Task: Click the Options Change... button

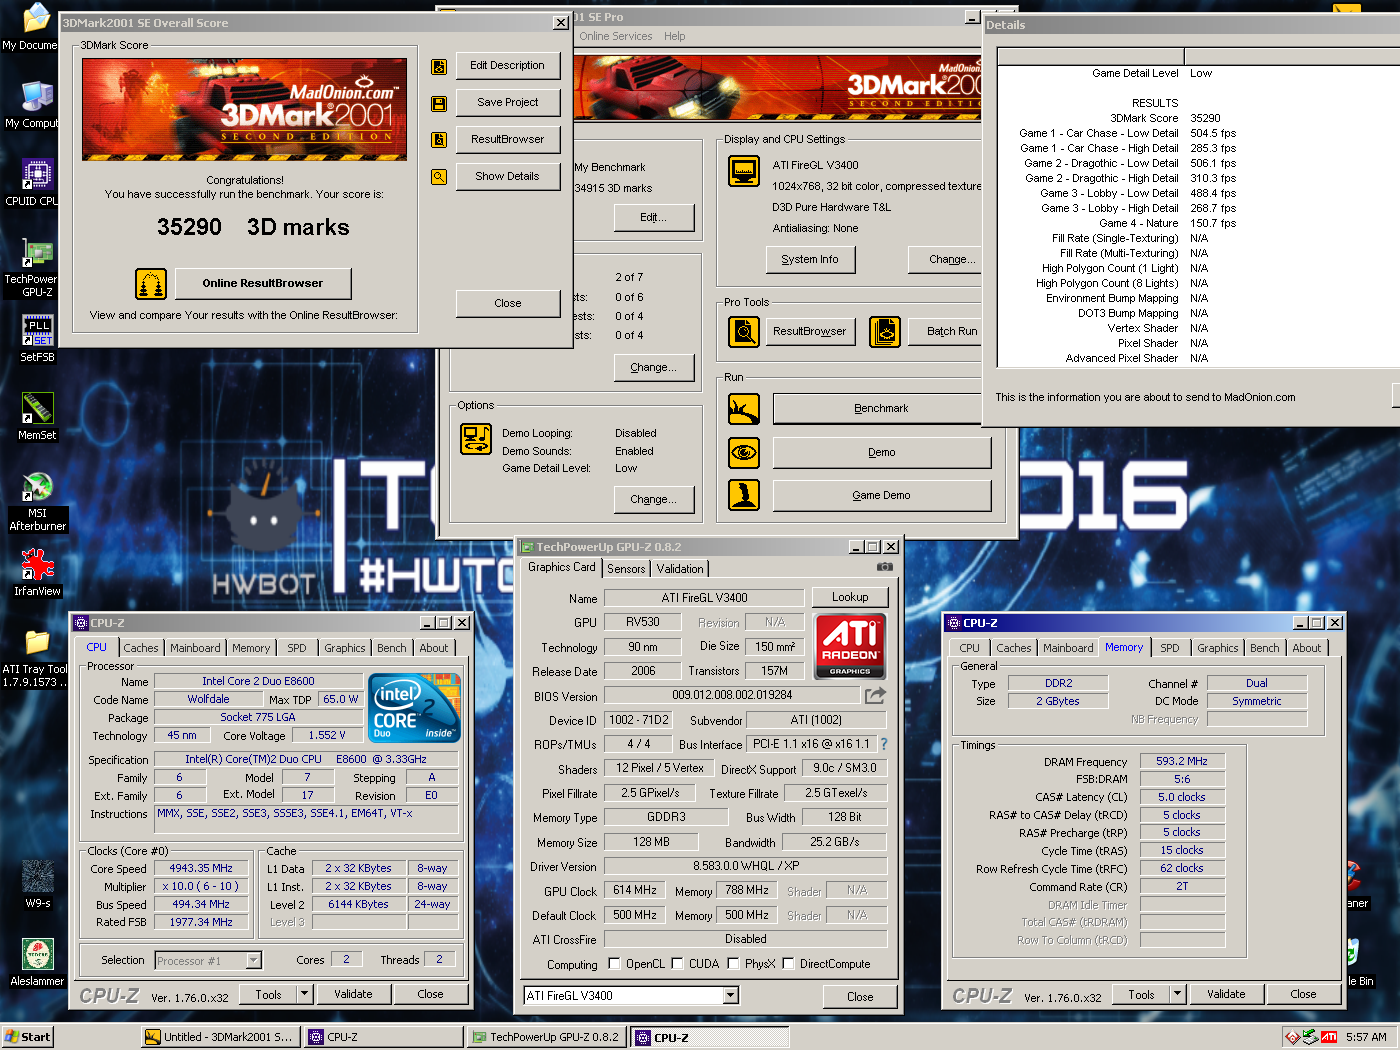Action: [653, 499]
